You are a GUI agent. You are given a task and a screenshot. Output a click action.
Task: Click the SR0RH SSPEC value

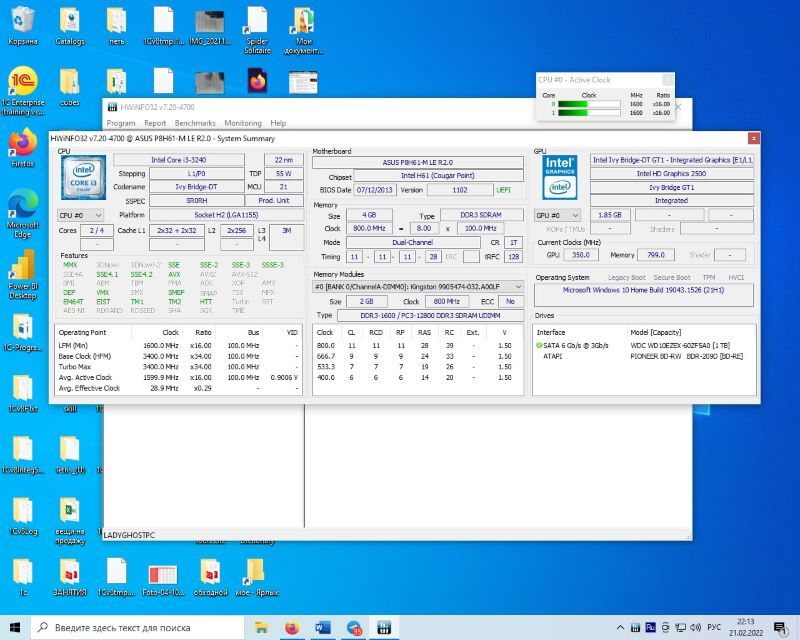click(196, 201)
